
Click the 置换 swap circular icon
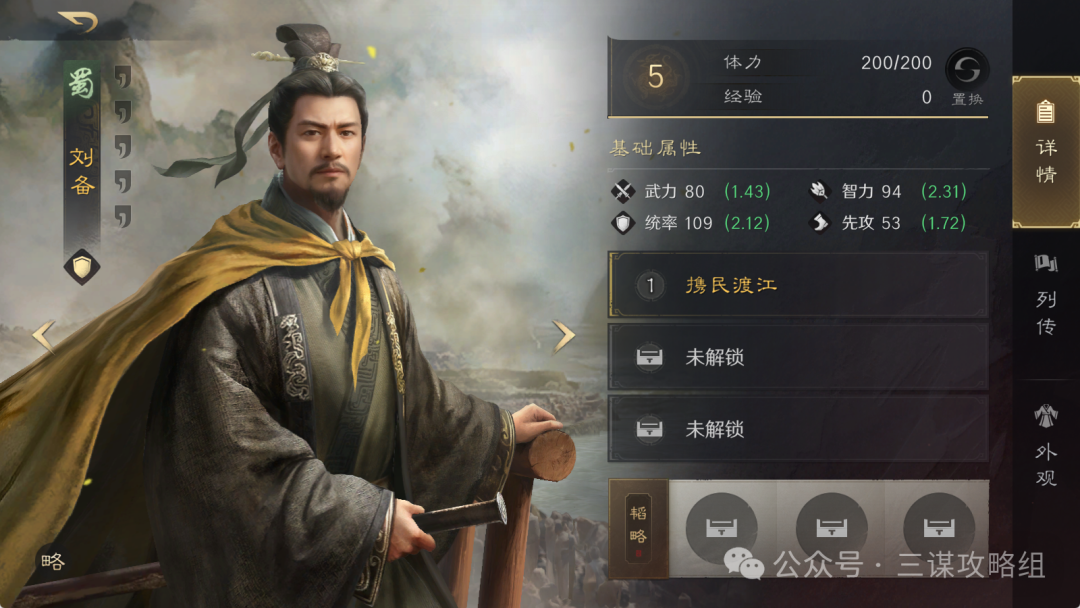point(966,70)
